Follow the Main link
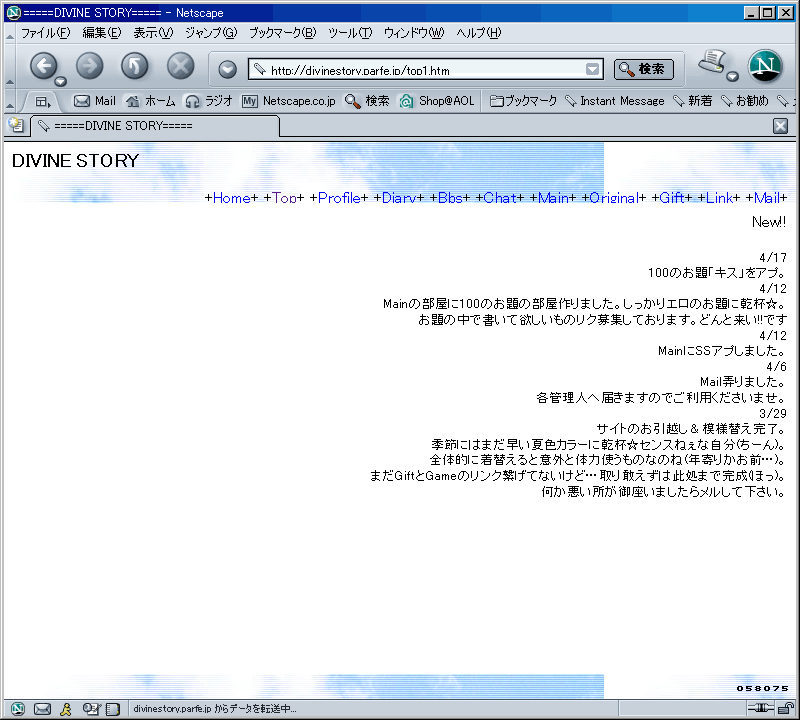 point(553,198)
